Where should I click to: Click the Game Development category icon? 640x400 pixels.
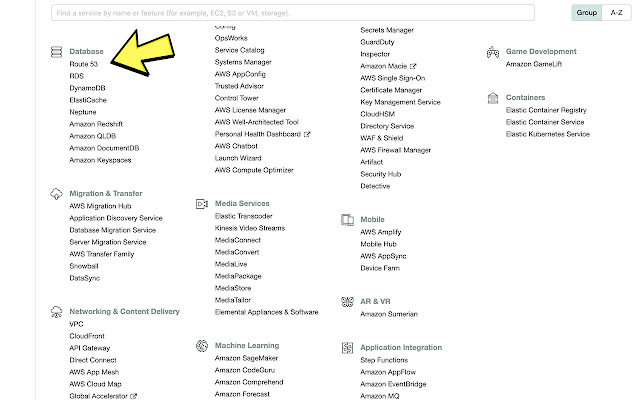click(x=493, y=51)
